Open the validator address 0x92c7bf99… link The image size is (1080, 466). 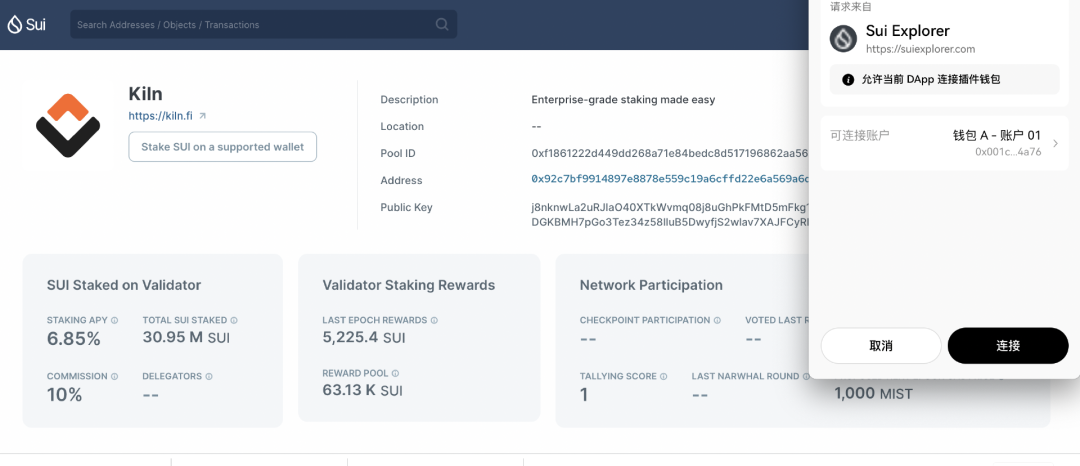point(669,180)
